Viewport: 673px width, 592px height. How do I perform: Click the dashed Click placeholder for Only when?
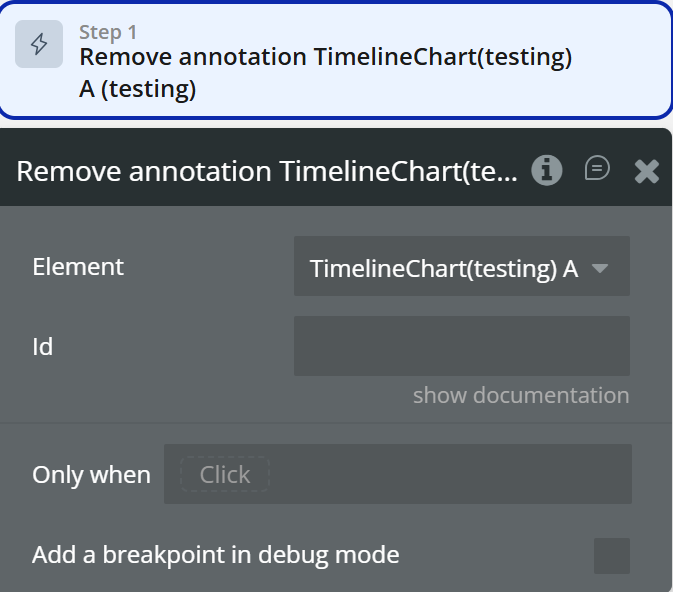(x=224, y=474)
